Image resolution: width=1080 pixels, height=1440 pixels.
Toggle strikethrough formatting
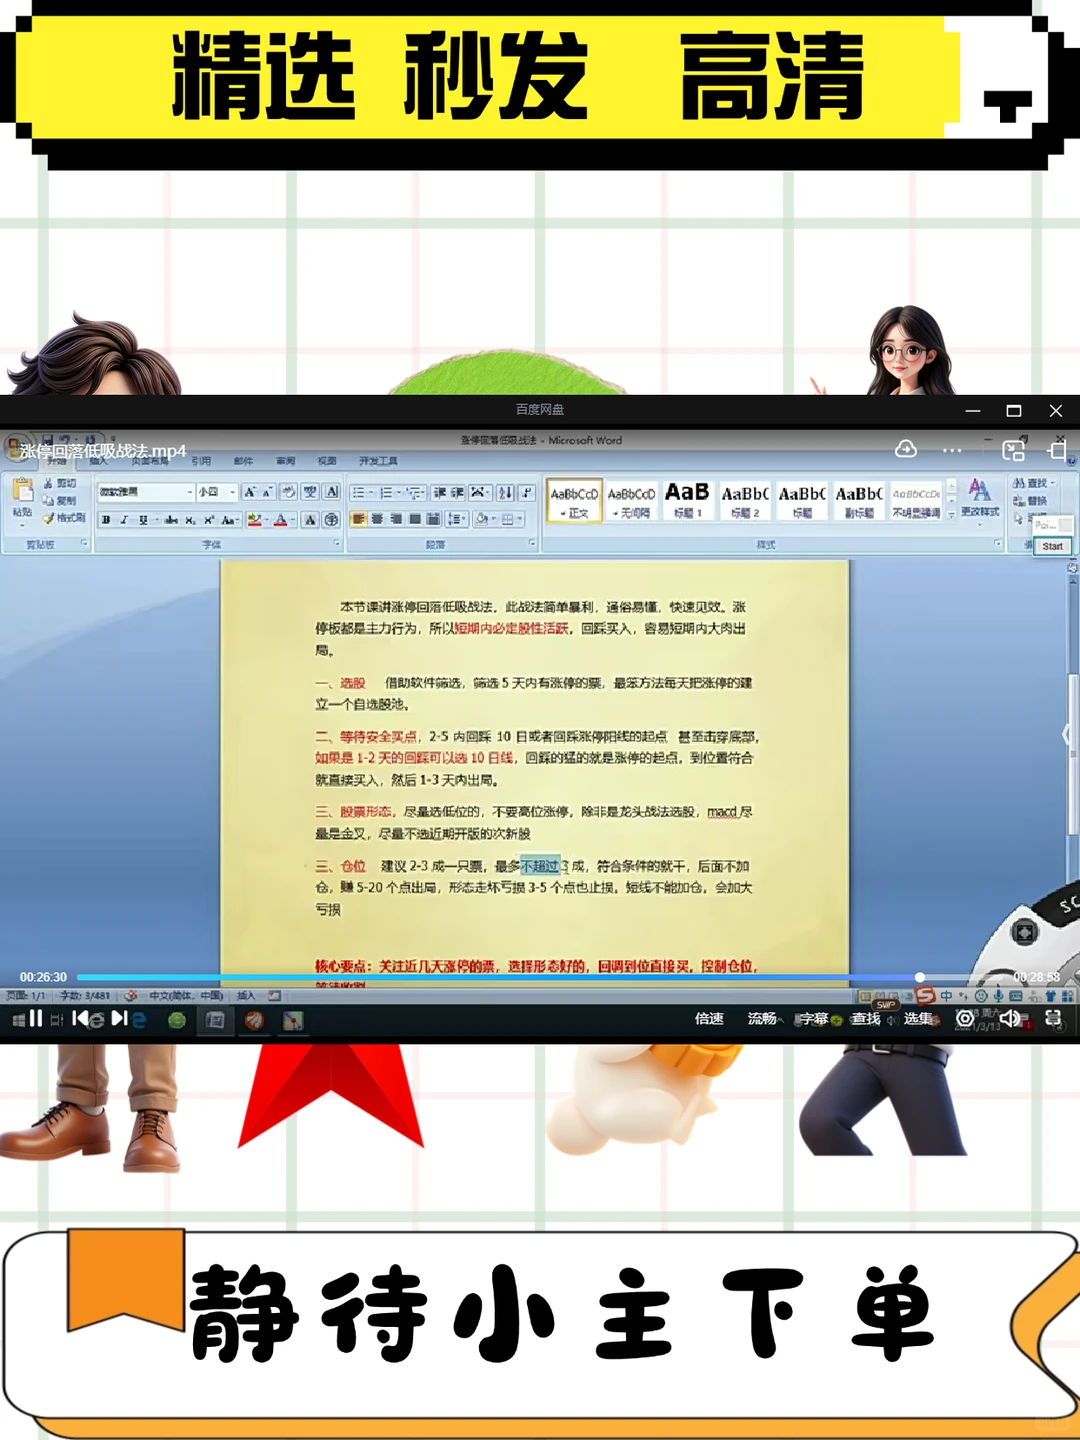click(171, 520)
